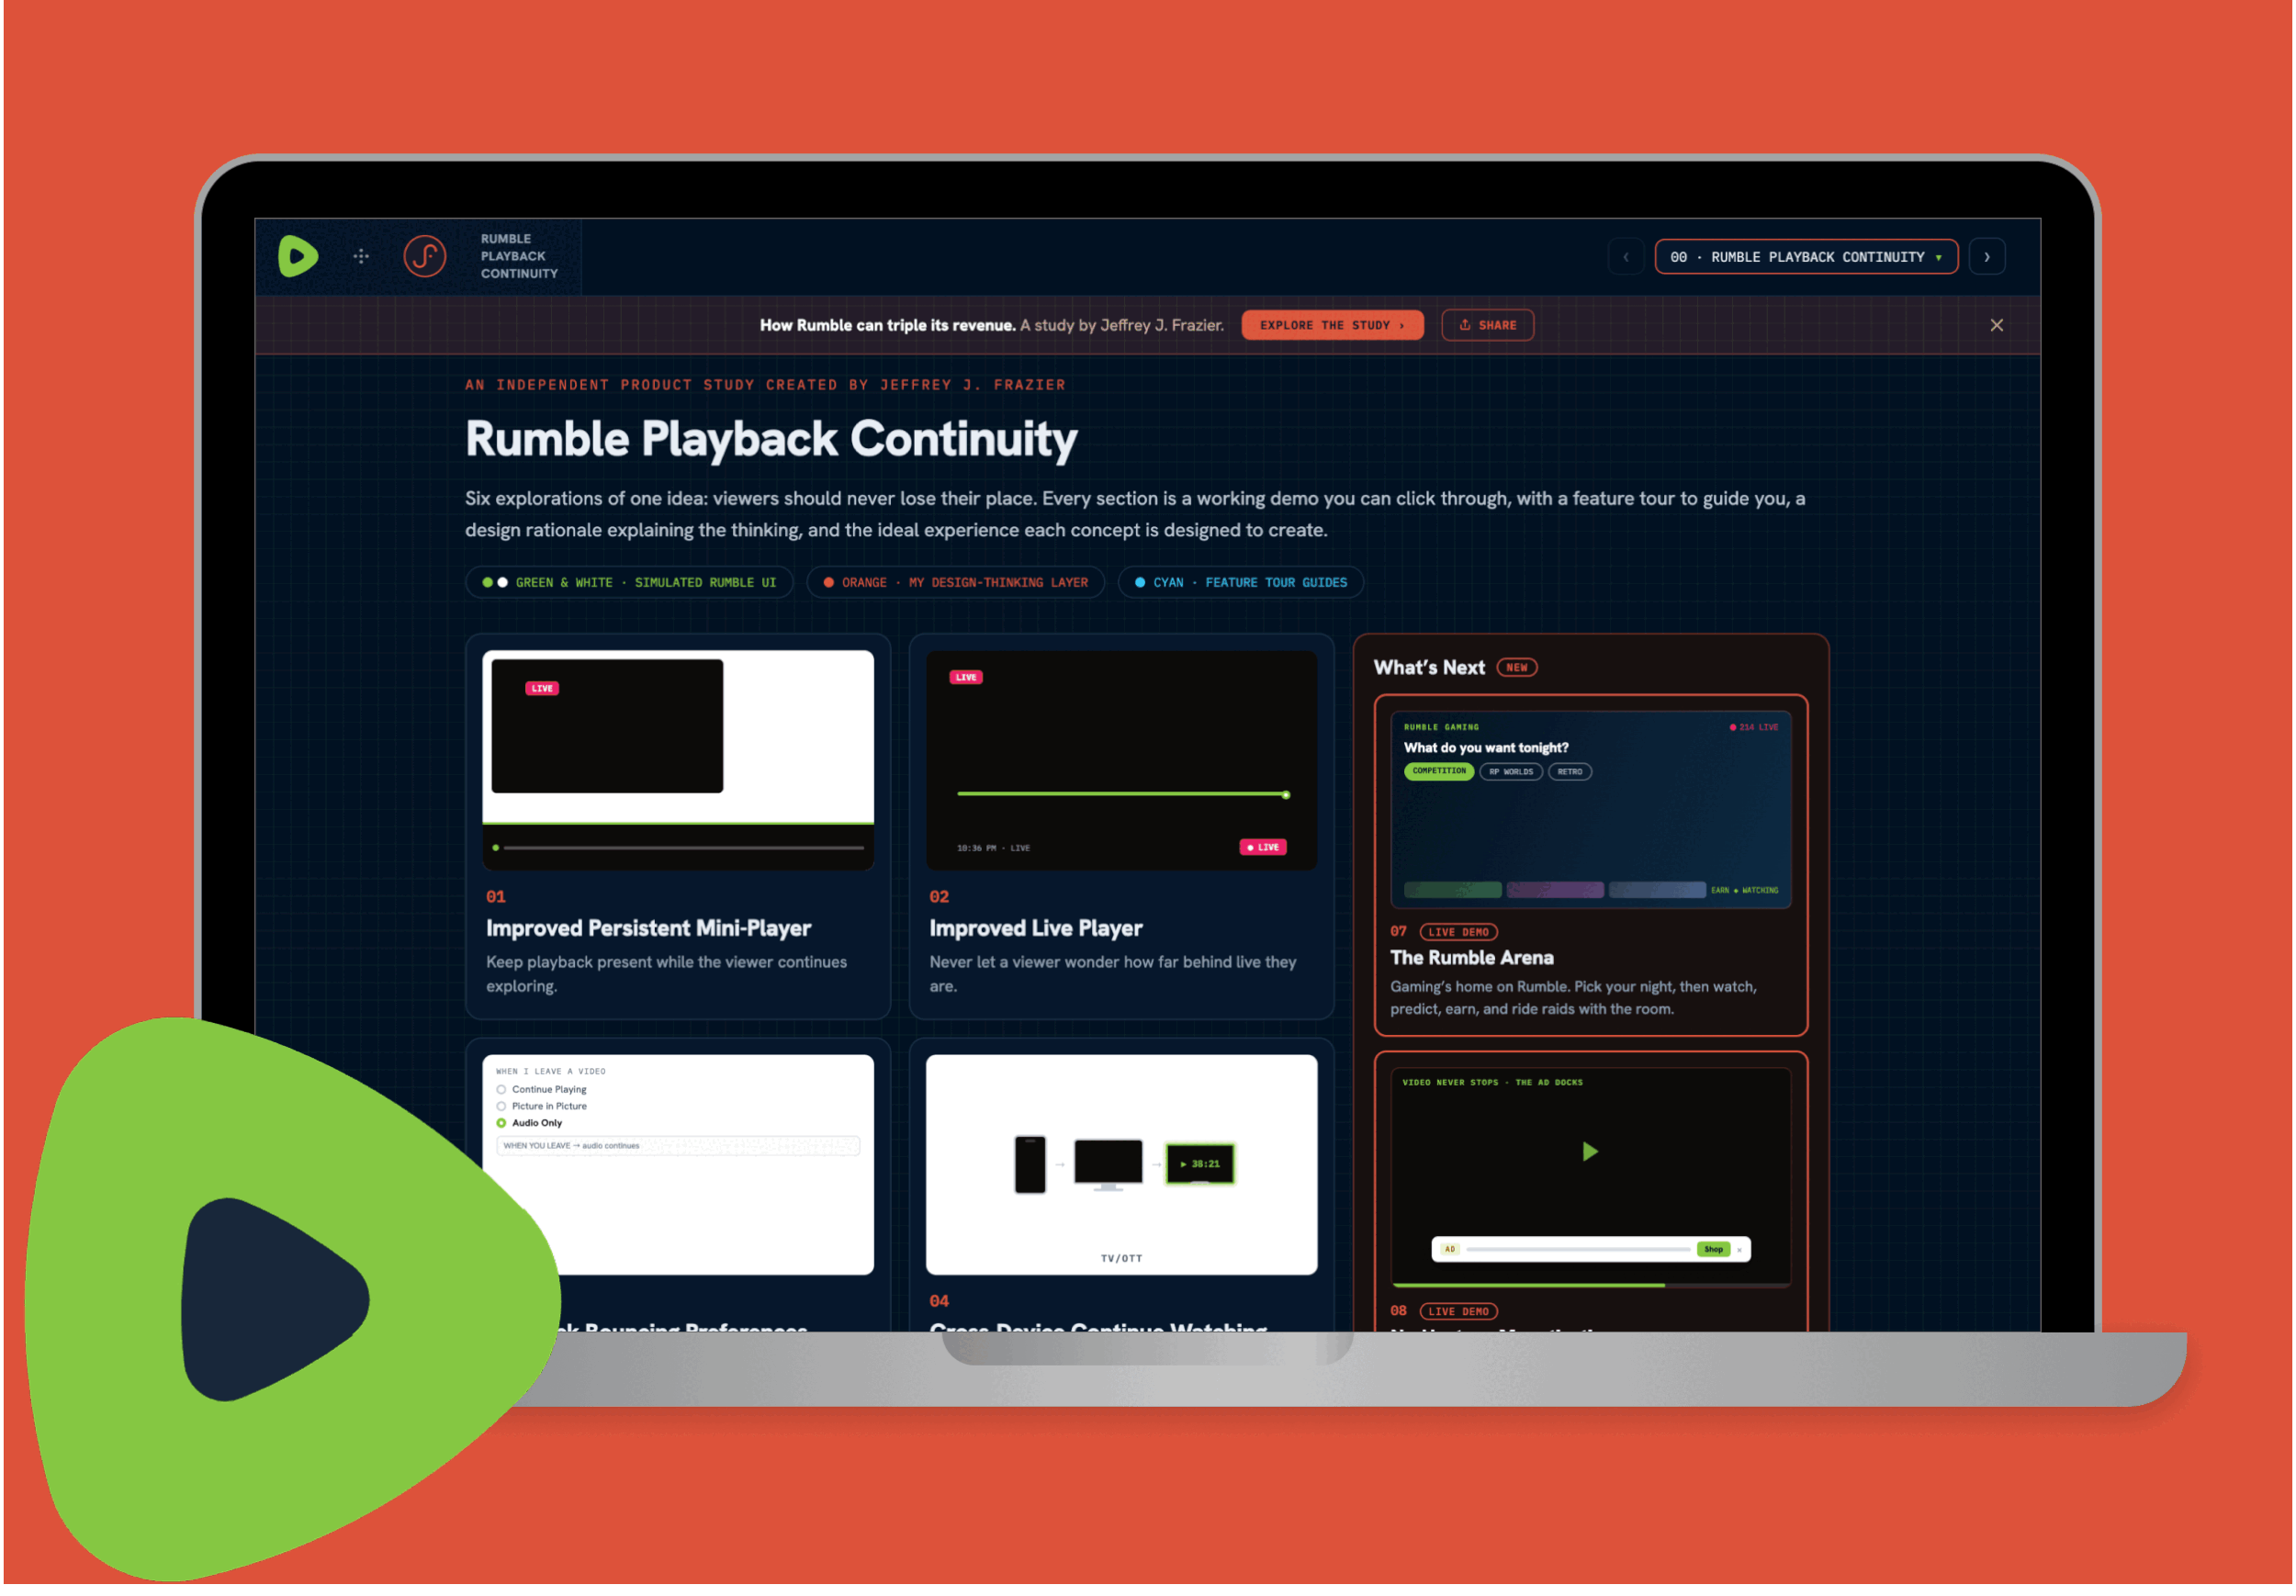Click the LIVE badge in the Mini-Player preview
2296x1596 pixels.
pyautogui.click(x=542, y=689)
